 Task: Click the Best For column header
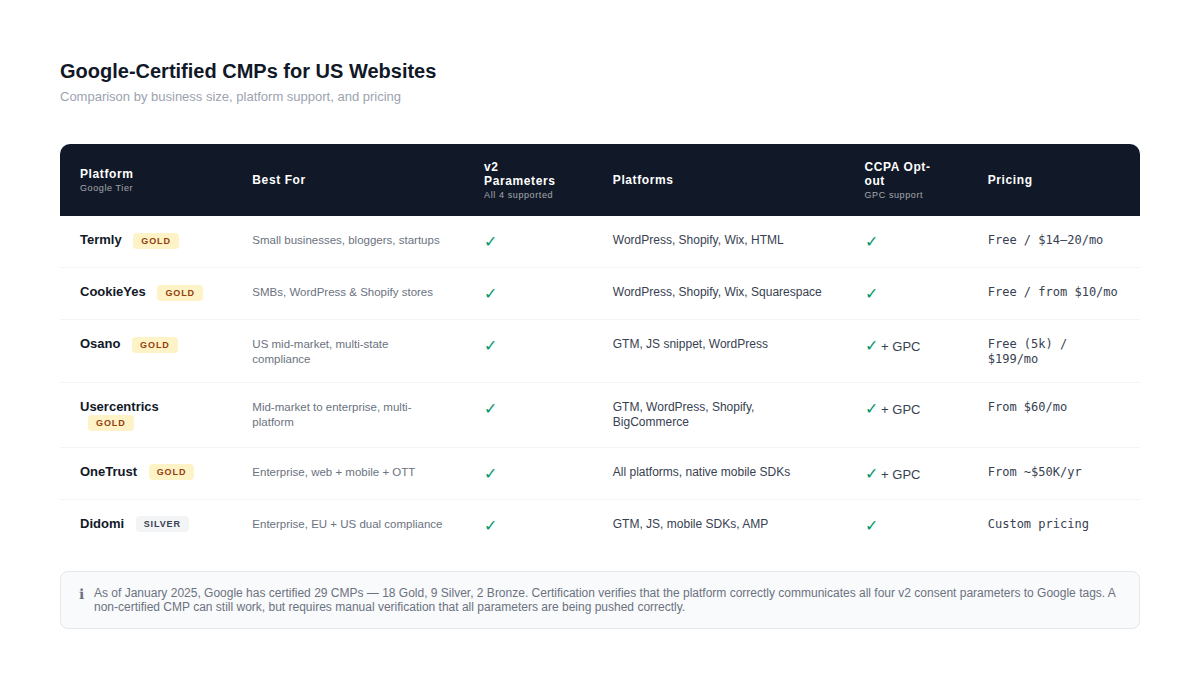coord(278,180)
